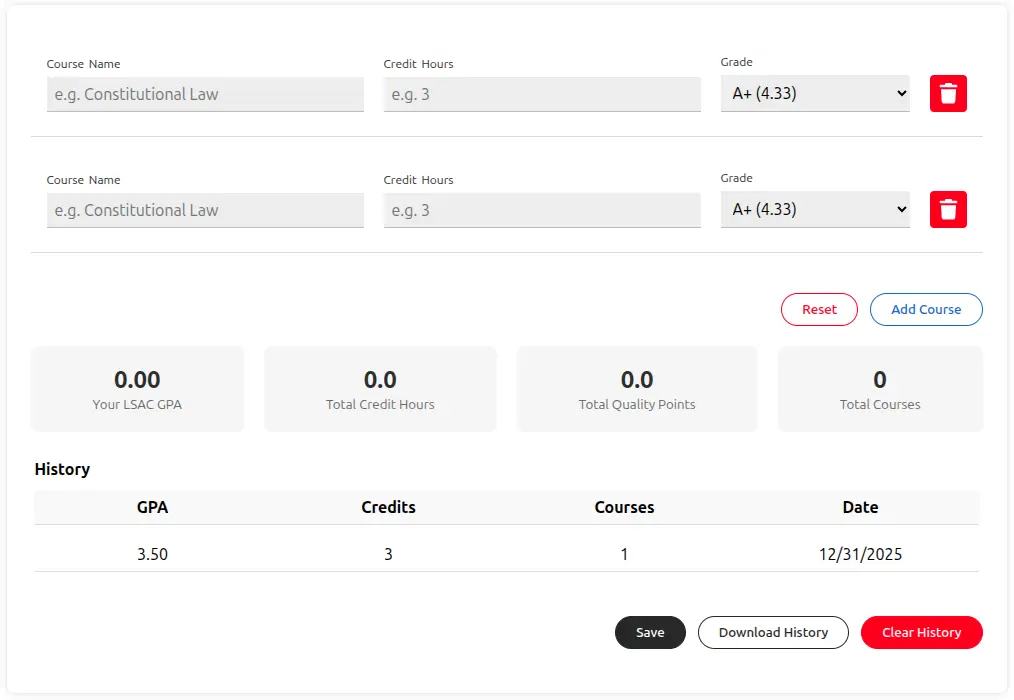Select the Your LSAC GPA summary card
This screenshot has height=700, width=1014.
[137, 389]
